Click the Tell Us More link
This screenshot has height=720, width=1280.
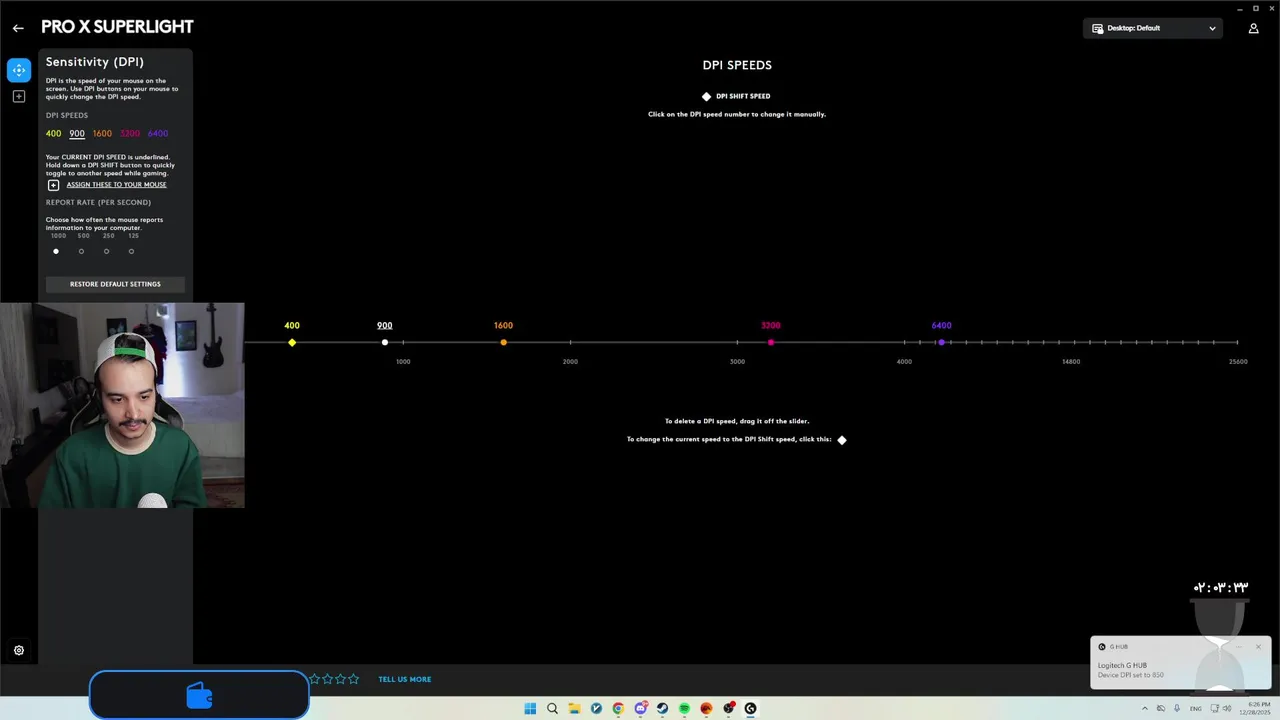(405, 680)
